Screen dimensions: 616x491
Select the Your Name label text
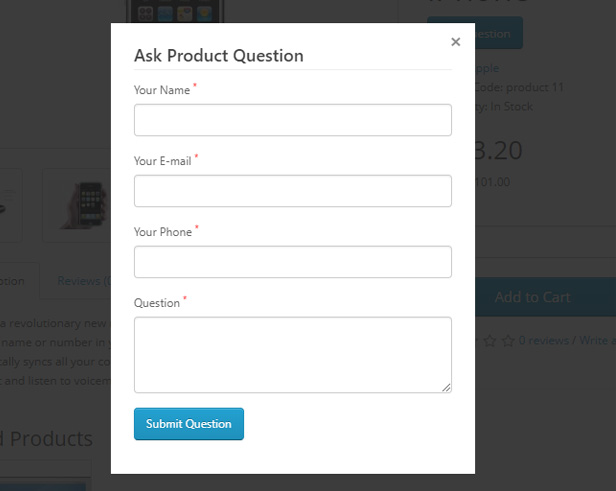162,90
